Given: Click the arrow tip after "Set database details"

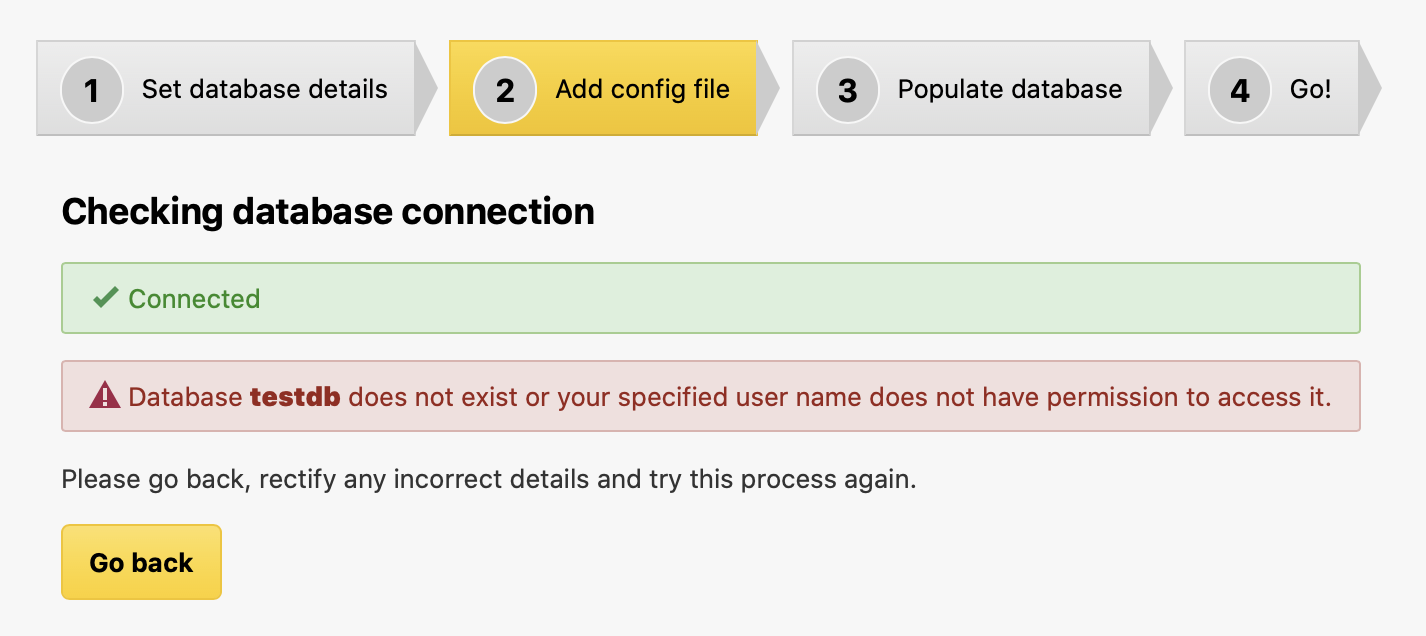Looking at the screenshot, I should coord(426,89).
